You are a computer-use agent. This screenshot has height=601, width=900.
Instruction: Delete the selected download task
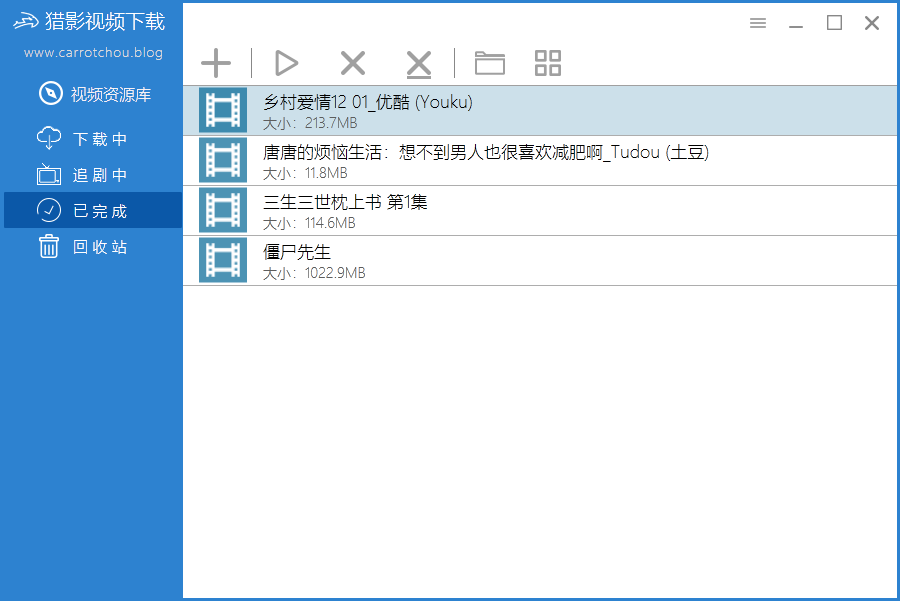tap(352, 63)
